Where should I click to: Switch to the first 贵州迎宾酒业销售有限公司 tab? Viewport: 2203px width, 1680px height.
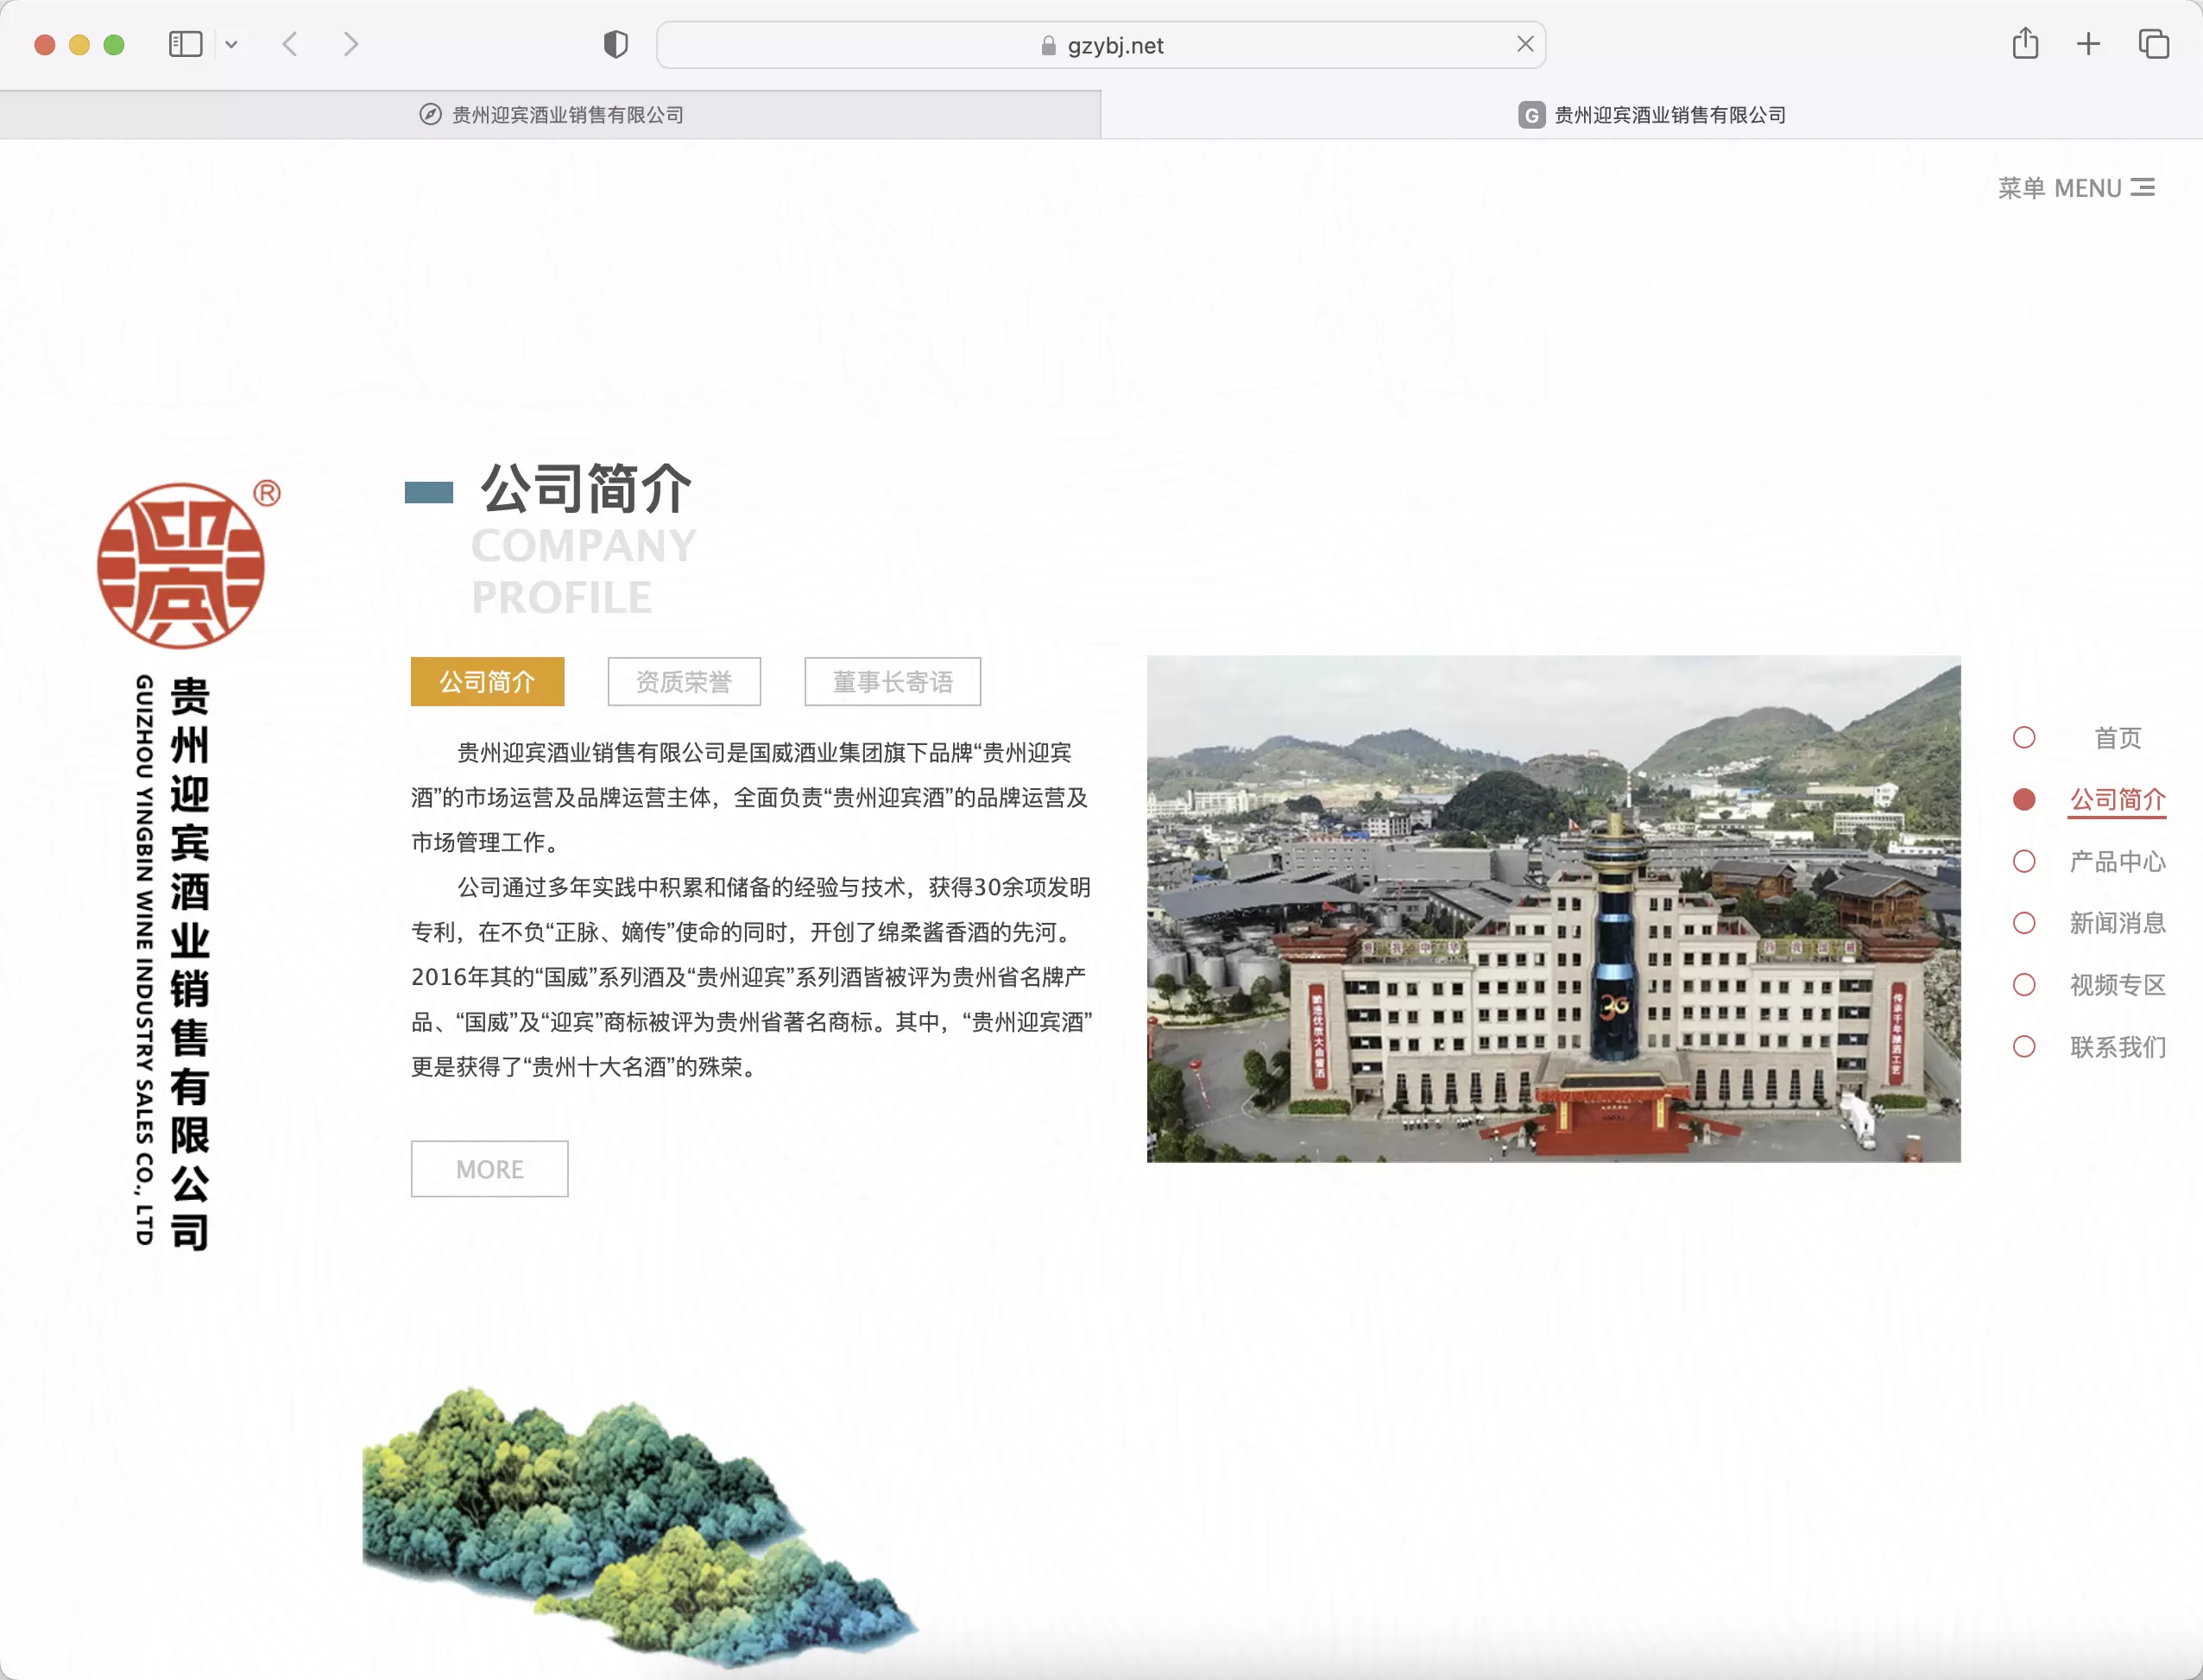[x=550, y=115]
